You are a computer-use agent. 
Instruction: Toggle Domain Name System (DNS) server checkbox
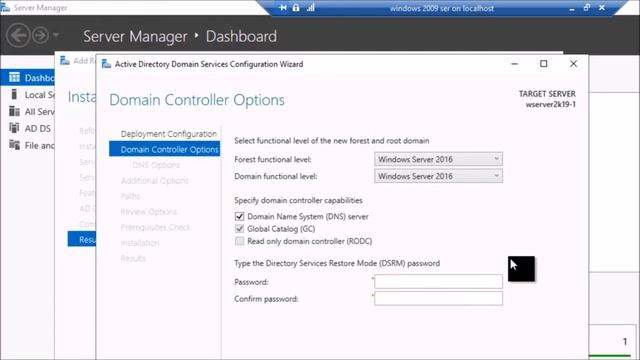coord(240,216)
